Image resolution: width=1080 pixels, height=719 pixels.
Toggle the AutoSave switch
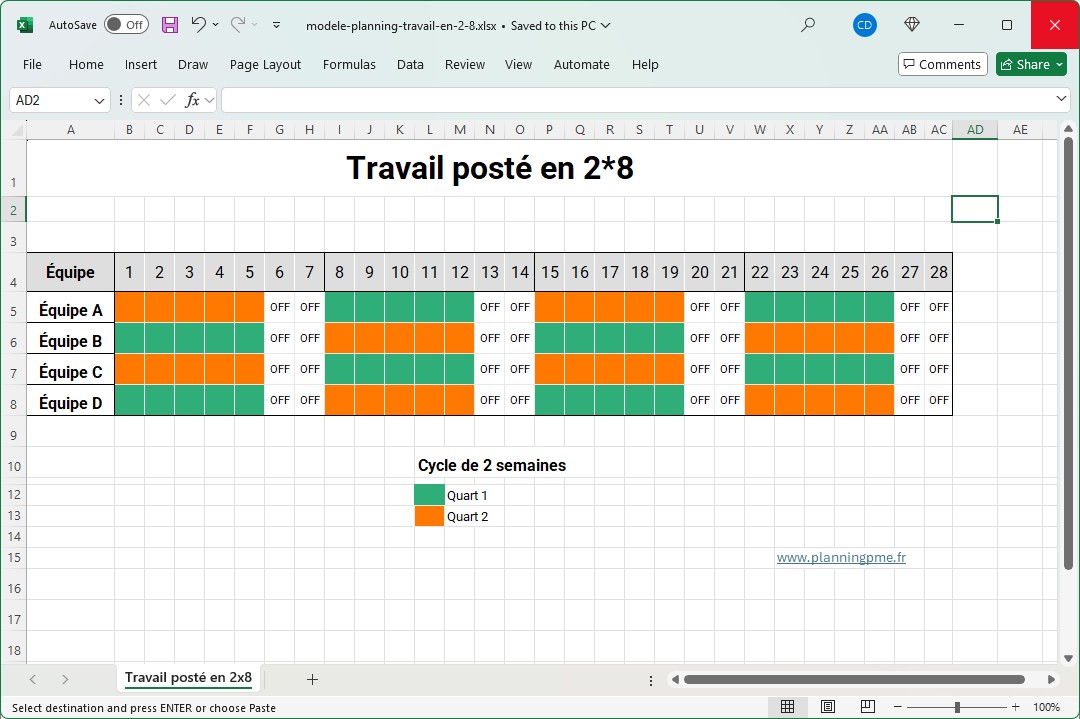click(126, 25)
